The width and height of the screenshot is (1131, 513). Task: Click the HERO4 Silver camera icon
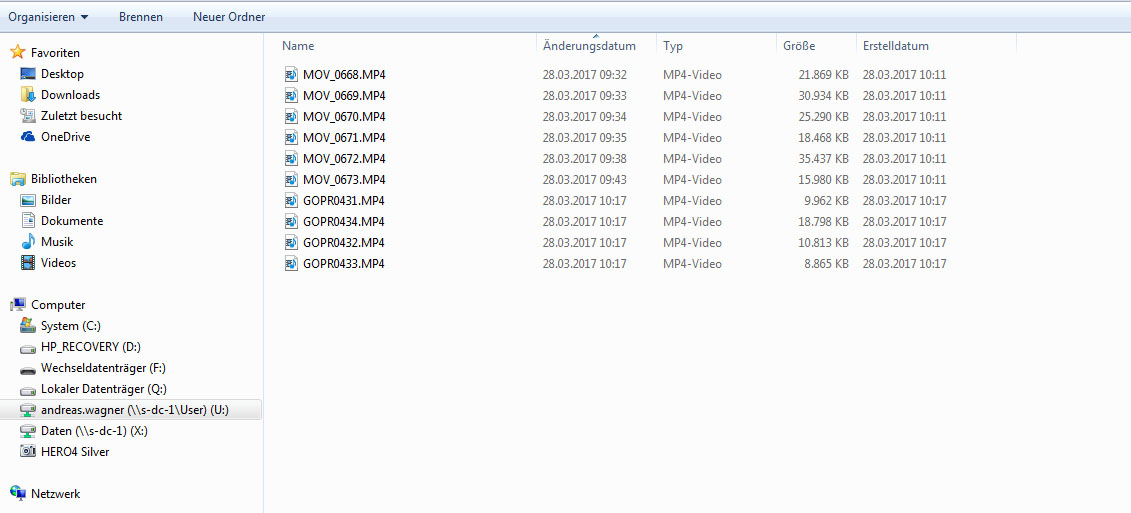[28, 452]
